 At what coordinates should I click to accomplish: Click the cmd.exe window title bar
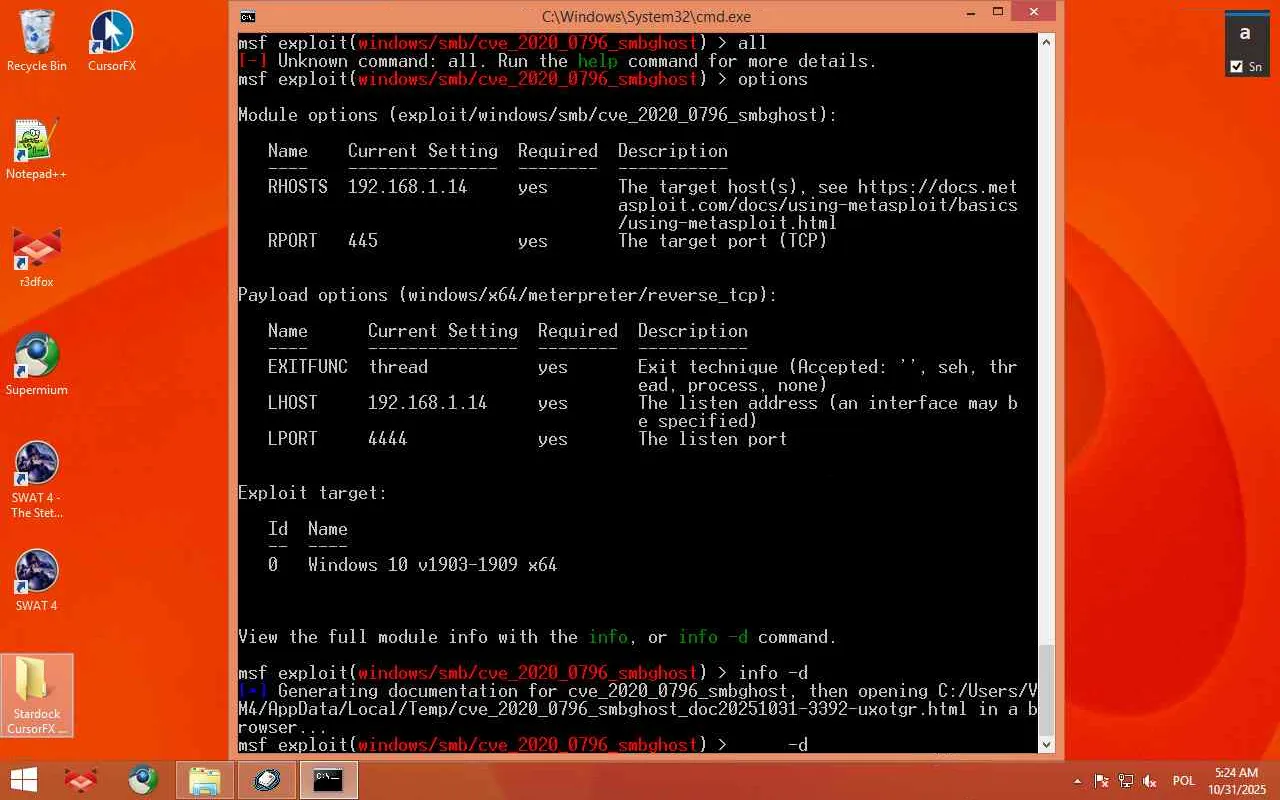(x=646, y=16)
